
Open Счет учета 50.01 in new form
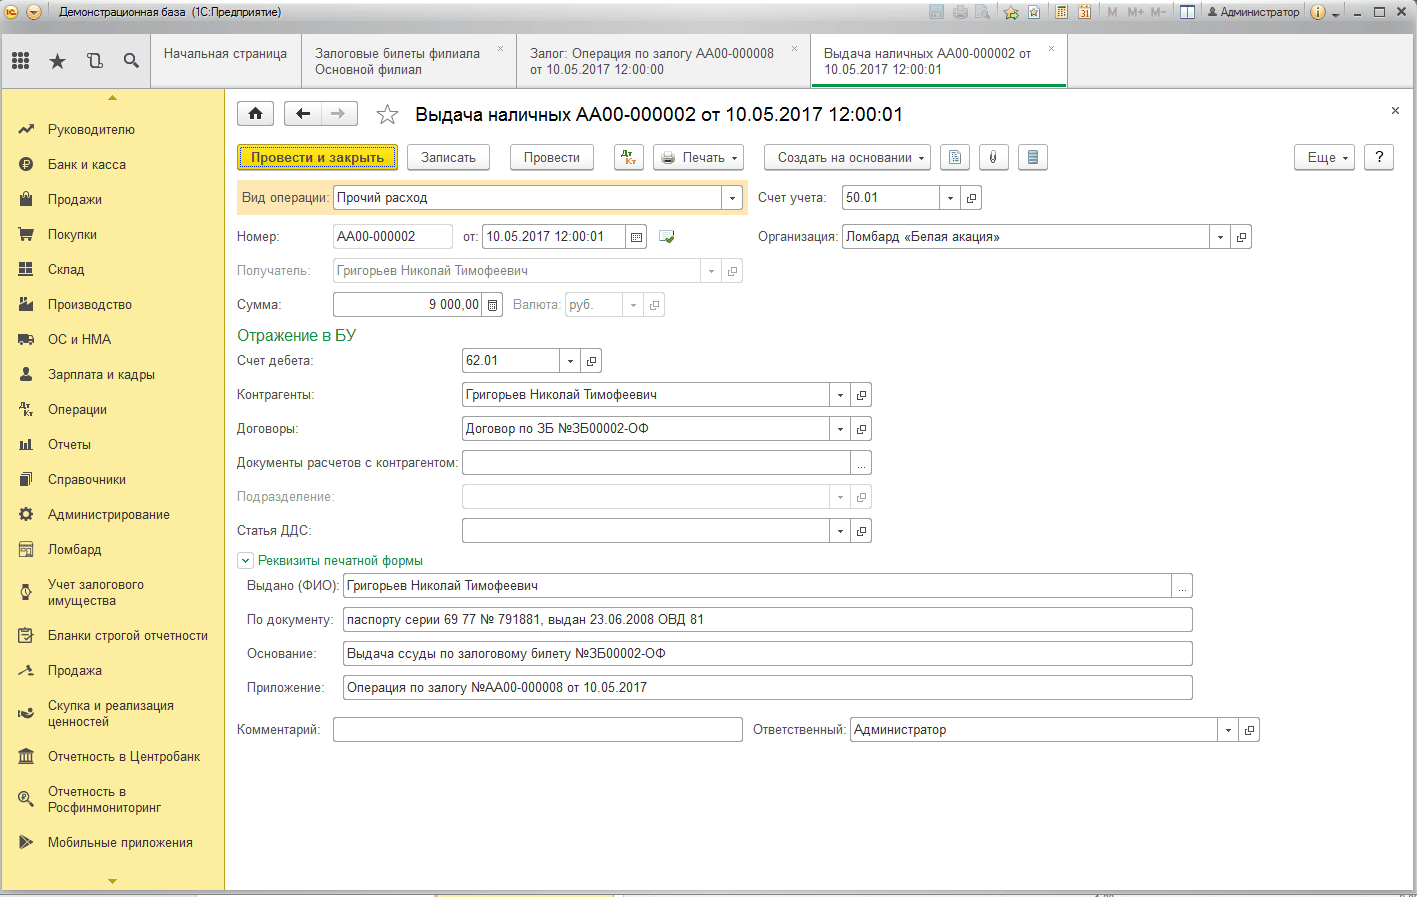point(971,198)
